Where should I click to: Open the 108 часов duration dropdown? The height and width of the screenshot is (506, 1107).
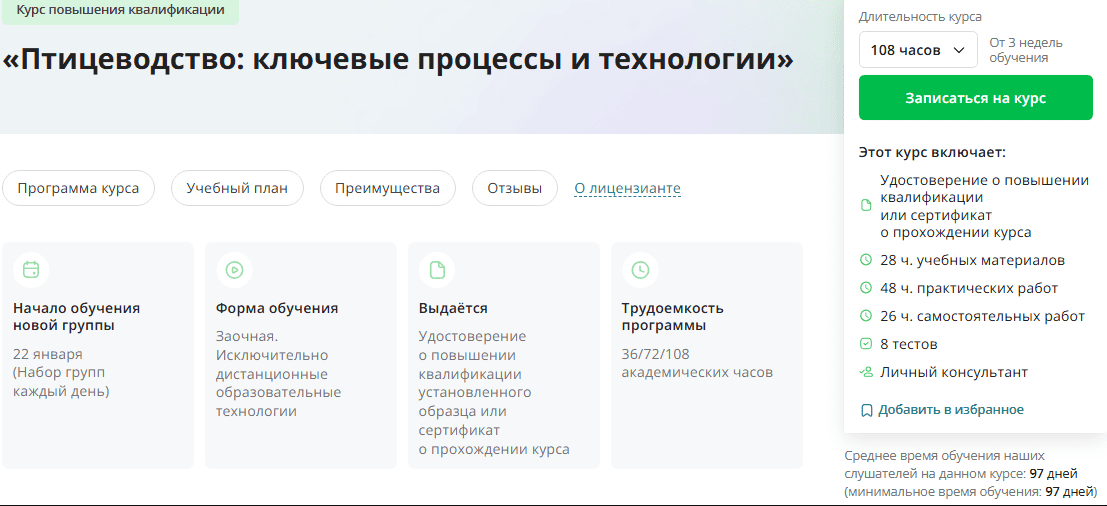point(918,50)
